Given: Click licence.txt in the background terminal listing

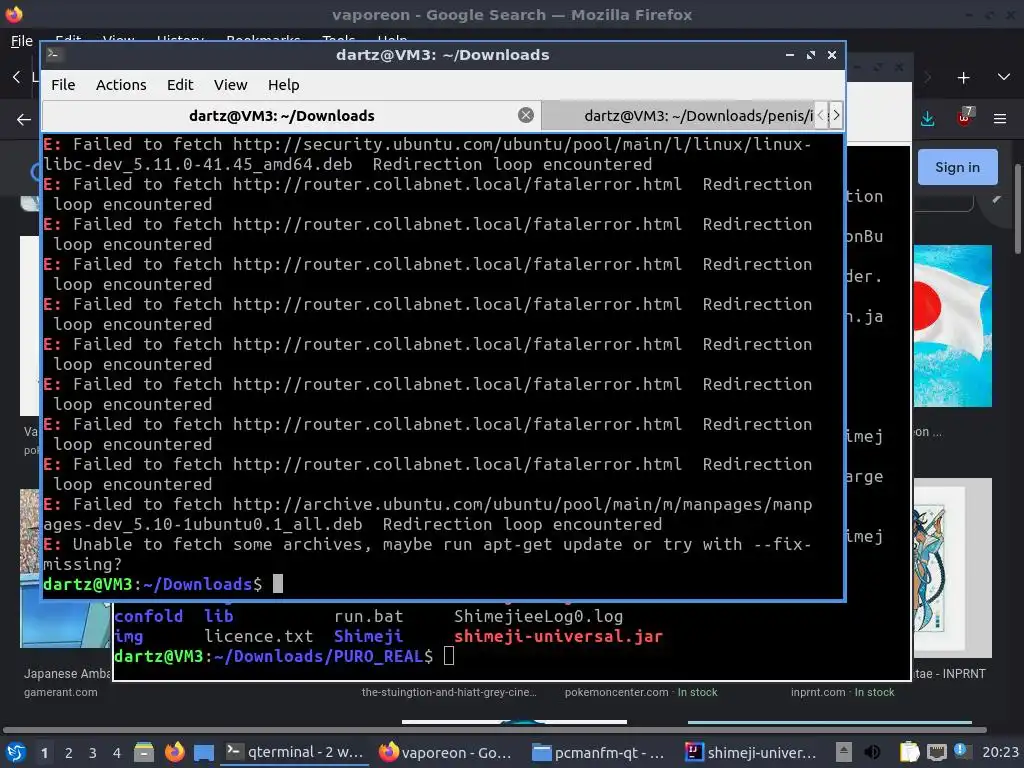Looking at the screenshot, I should tap(259, 636).
